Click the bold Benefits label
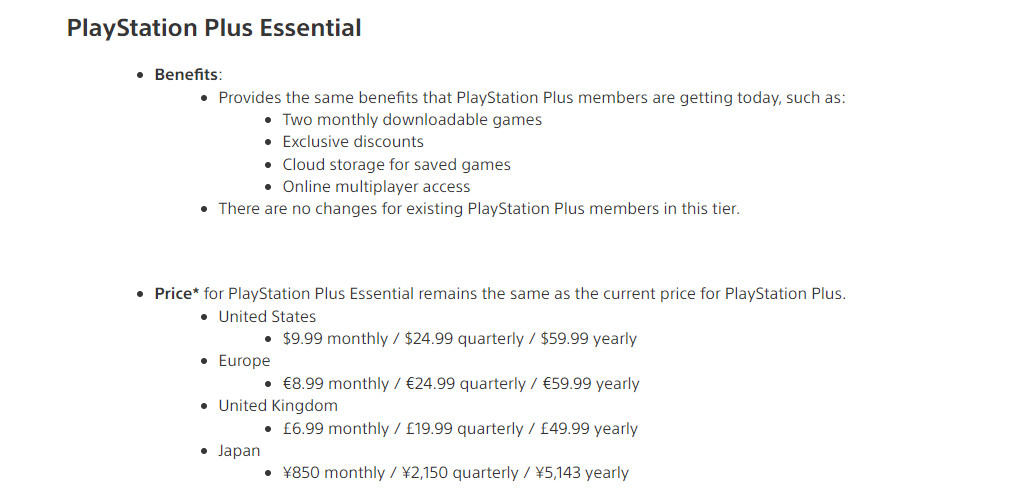The width and height of the screenshot is (1024, 504). coord(186,75)
